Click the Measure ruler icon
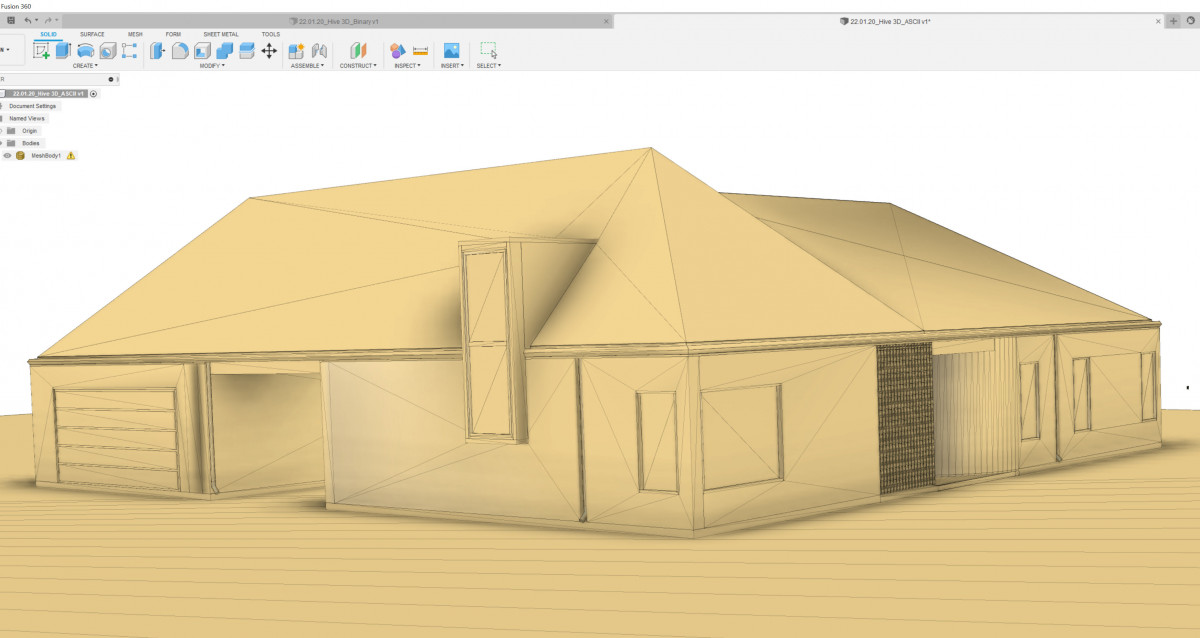Image resolution: width=1200 pixels, height=638 pixels. (x=420, y=50)
